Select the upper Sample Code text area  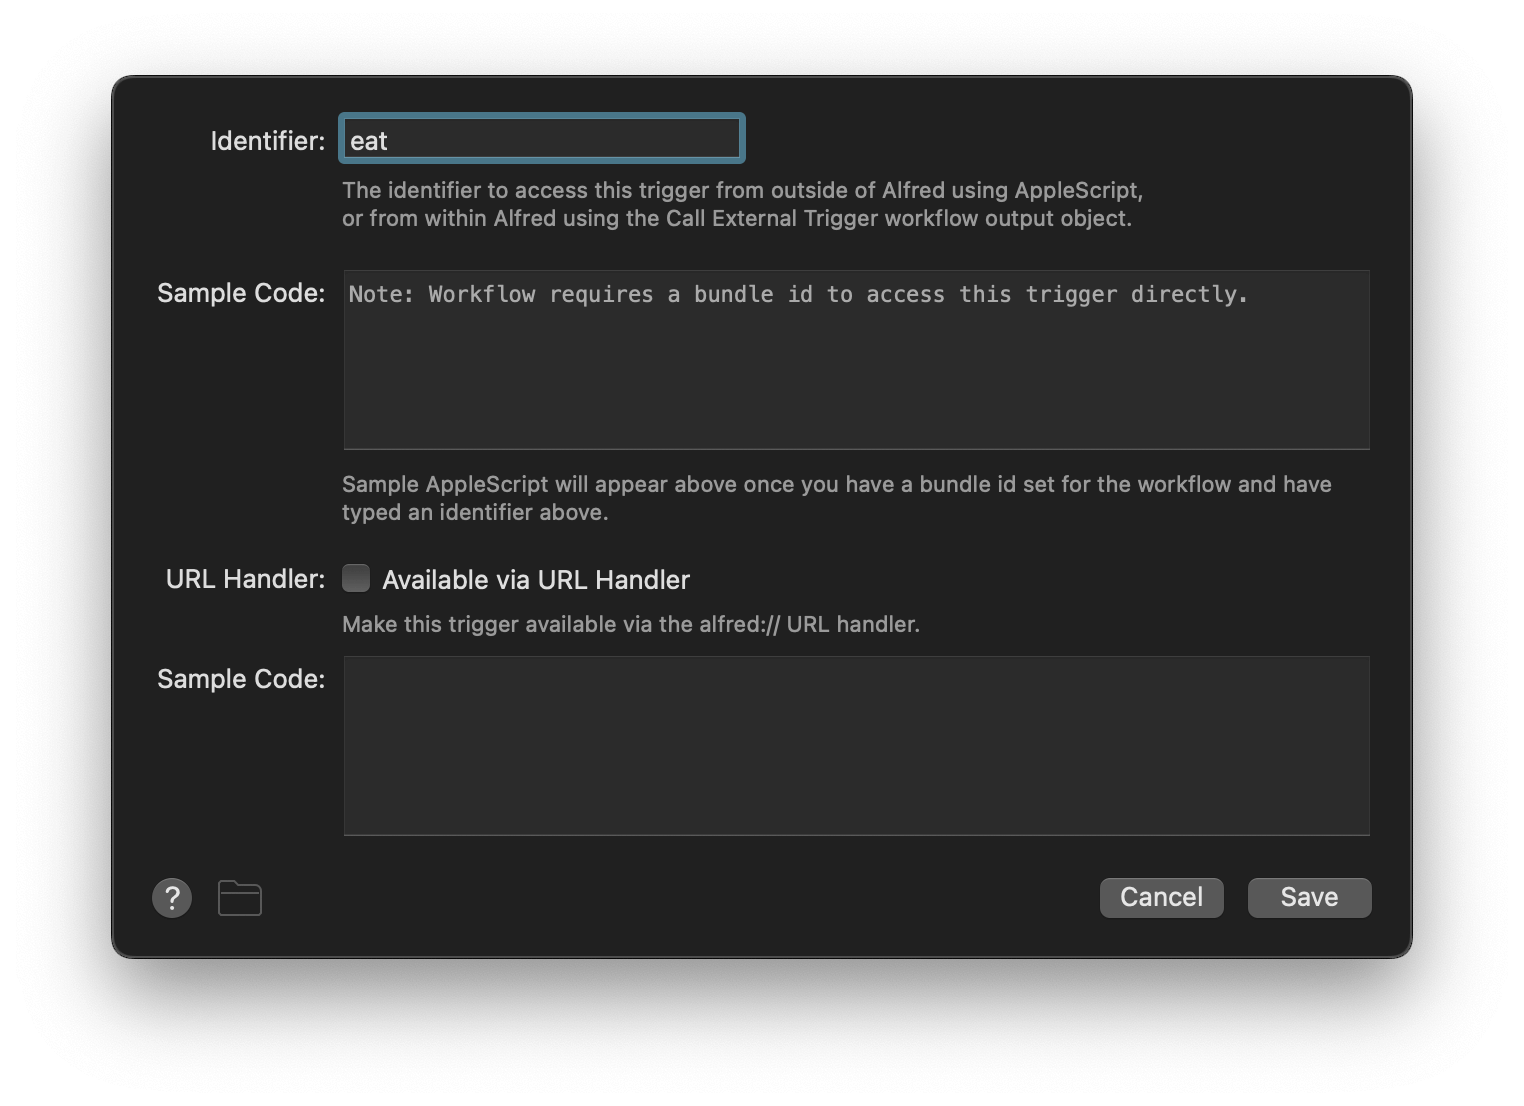(x=855, y=360)
